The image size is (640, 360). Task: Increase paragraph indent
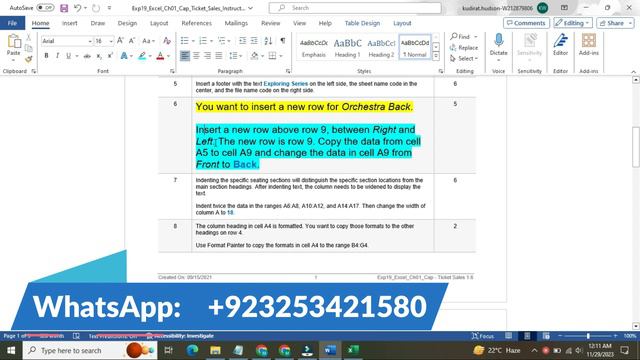tap(254, 41)
